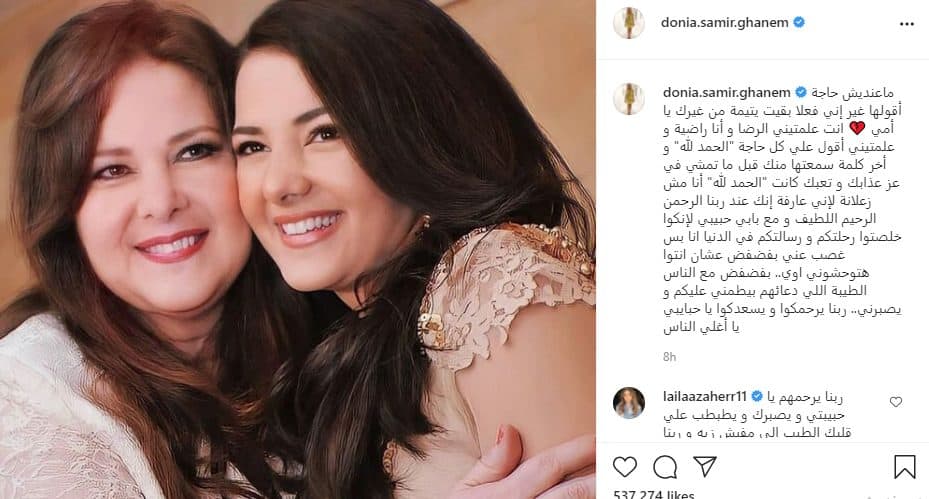Like lailaazaherr11's comment with the small heart

[895, 402]
